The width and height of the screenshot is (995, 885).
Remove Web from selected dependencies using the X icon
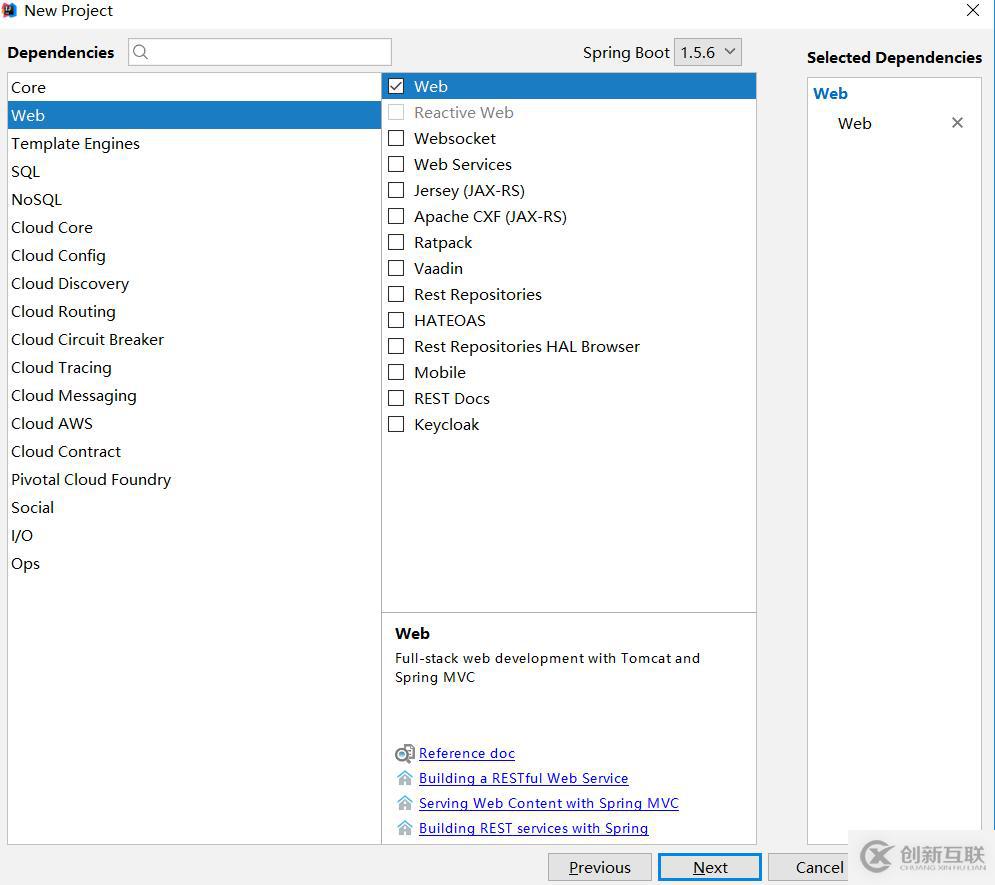[x=957, y=122]
